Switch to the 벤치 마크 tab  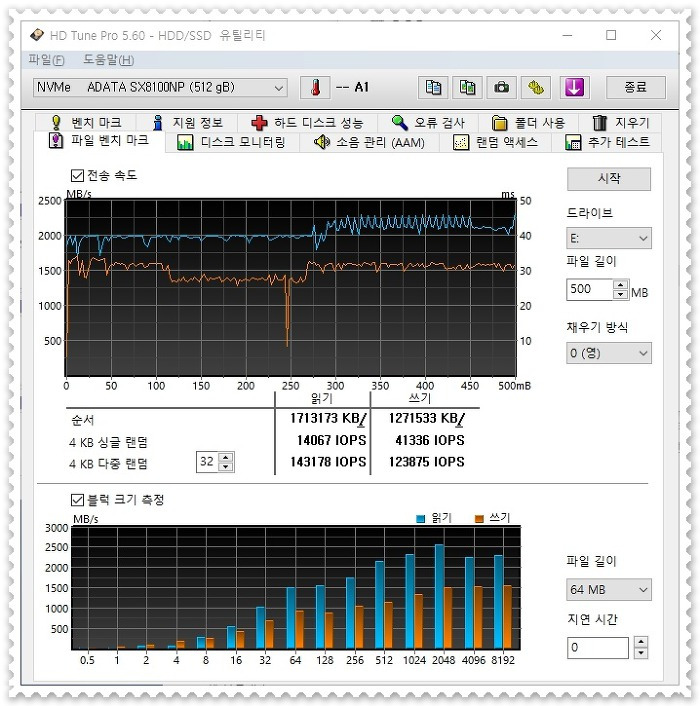coord(86,122)
